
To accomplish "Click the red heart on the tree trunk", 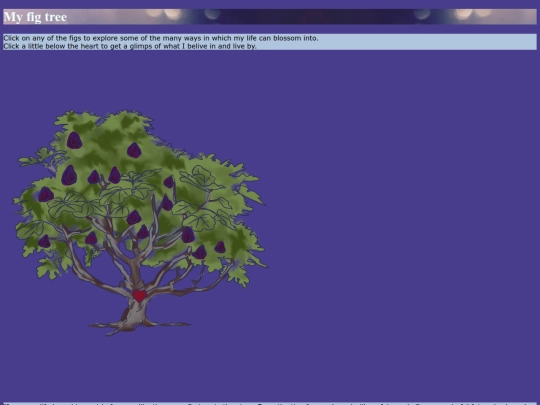I will point(139,295).
